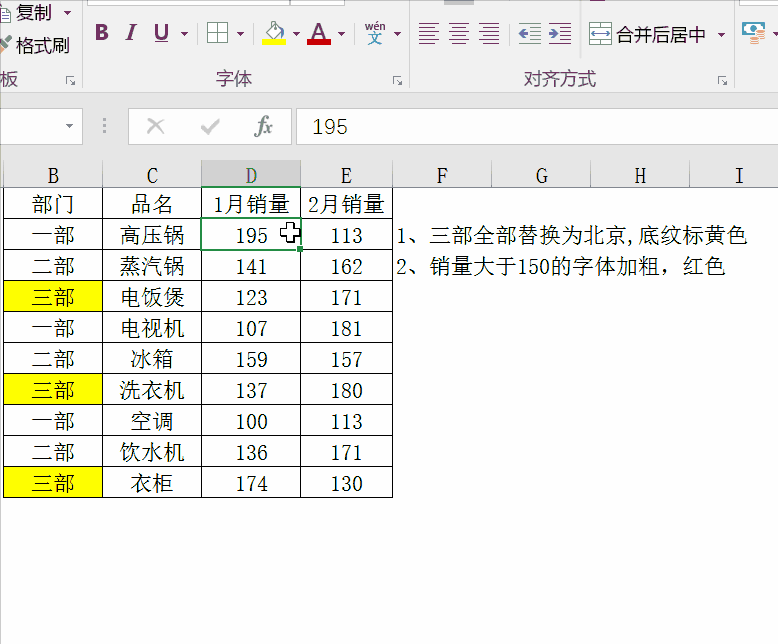Select 格式刷 format painter
The image size is (778, 644).
point(36,45)
